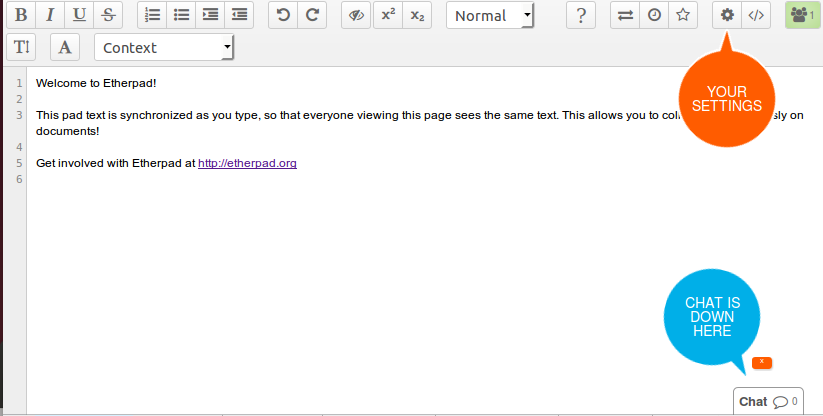The image size is (823, 416).
Task: Open the Chat panel
Action: (768, 401)
